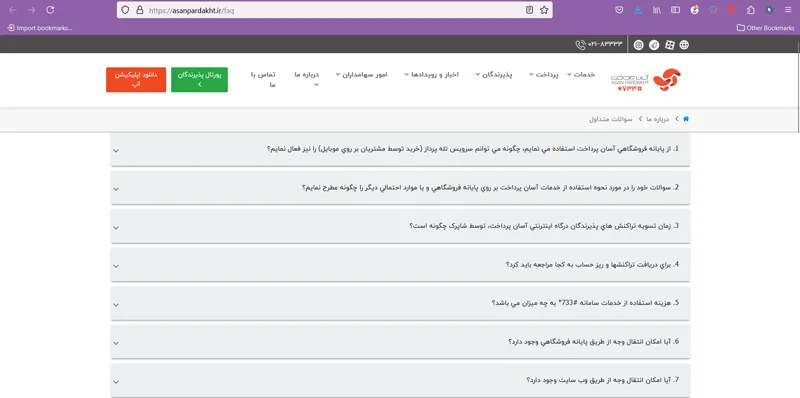Click the phone handset icon
This screenshot has height=398, width=800.
click(580, 45)
